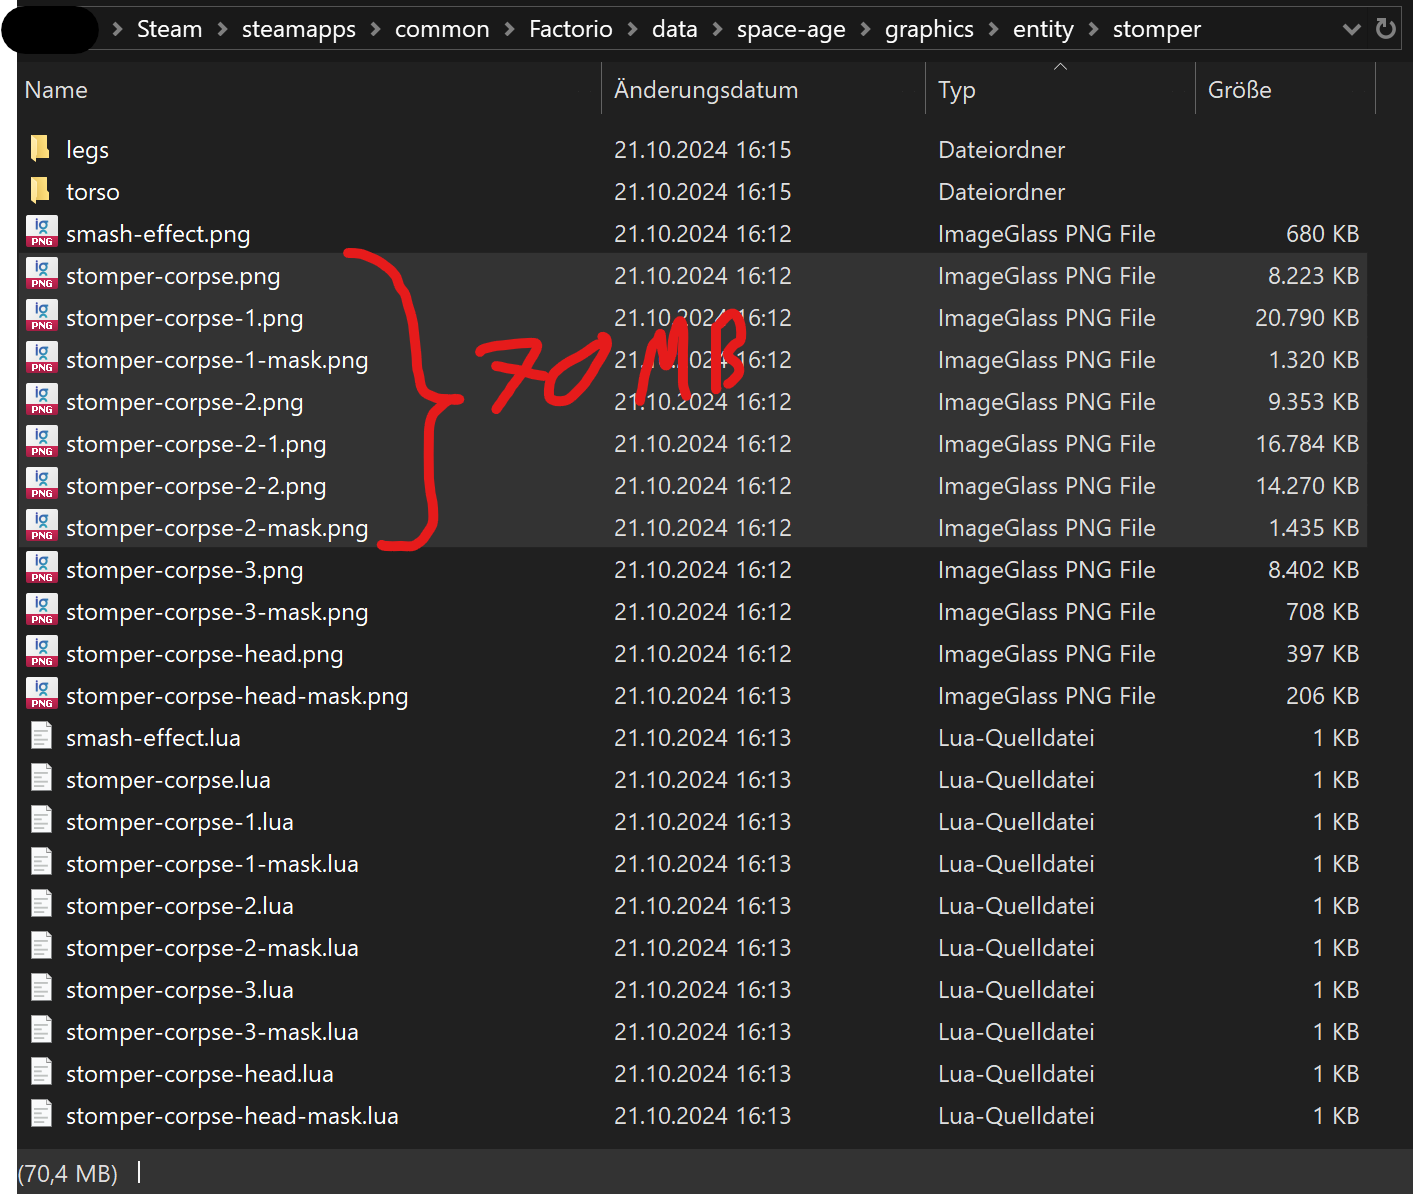
Task: Click the 680 KB size cell
Action: (1322, 233)
